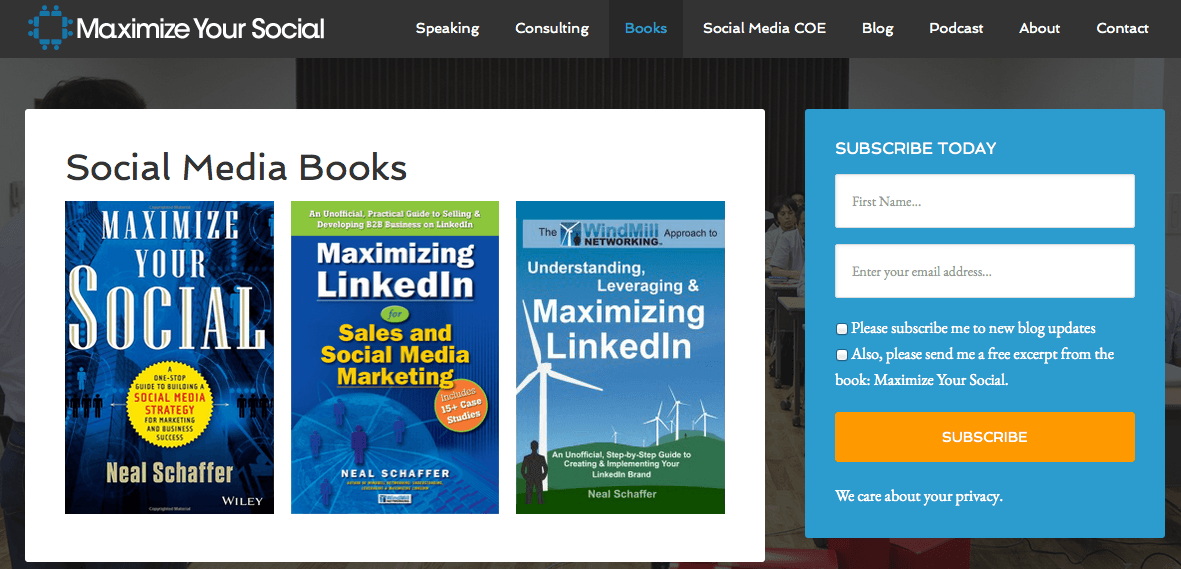
Task: Open Maximizing LinkedIn for Sales book cover
Action: (x=395, y=357)
